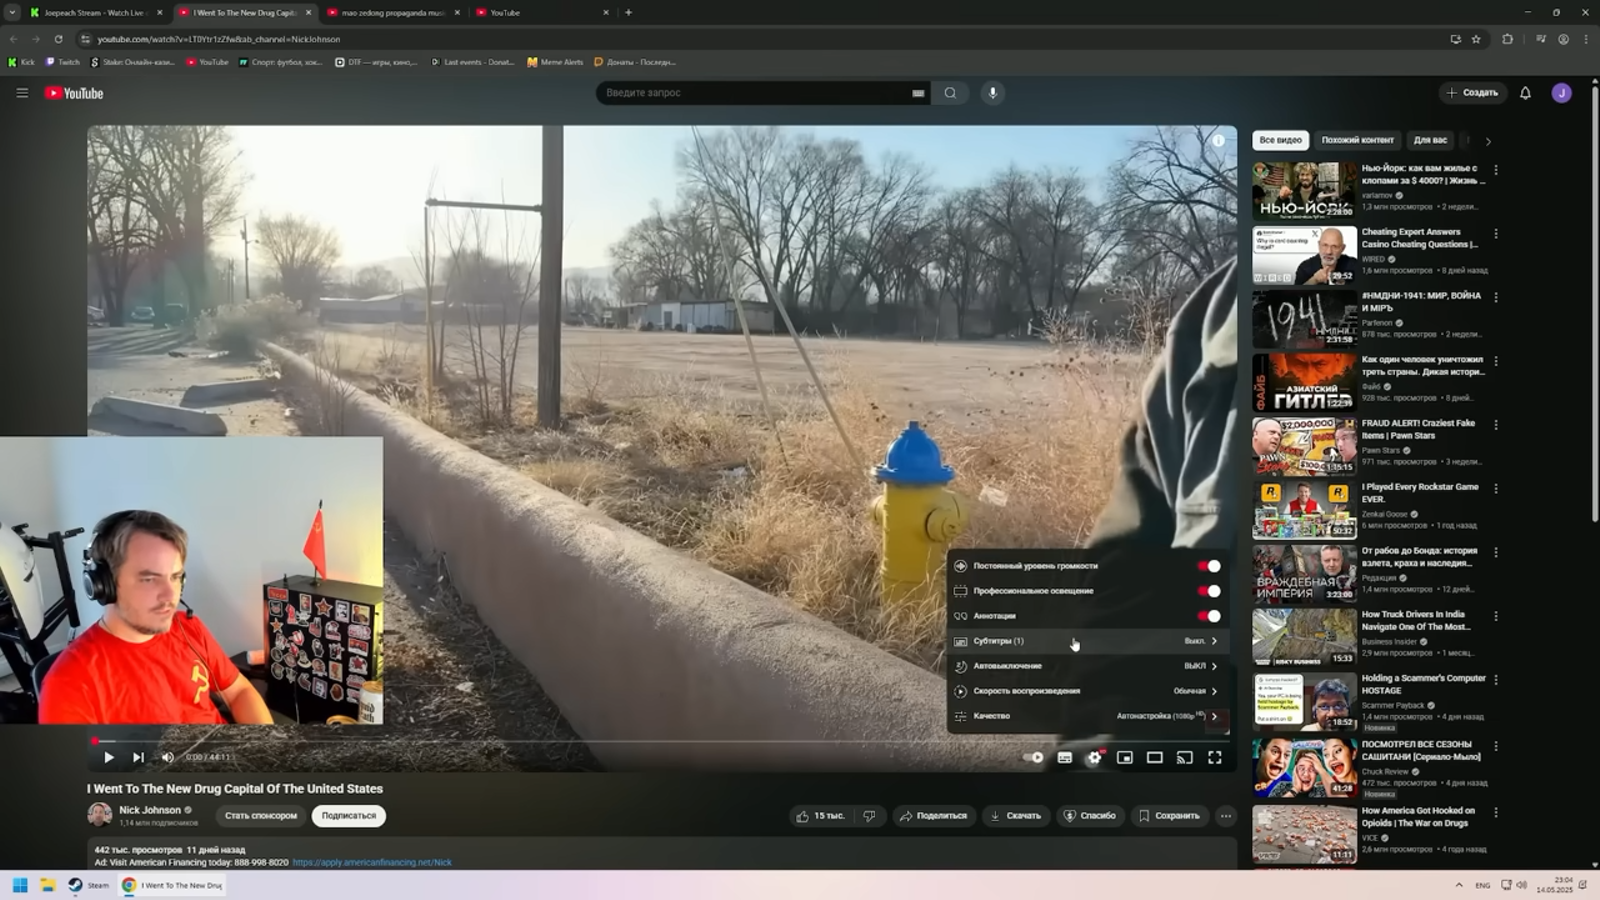This screenshot has width=1600, height=900.
Task: Open options for the Нью-Йорк video
Action: click(1496, 170)
